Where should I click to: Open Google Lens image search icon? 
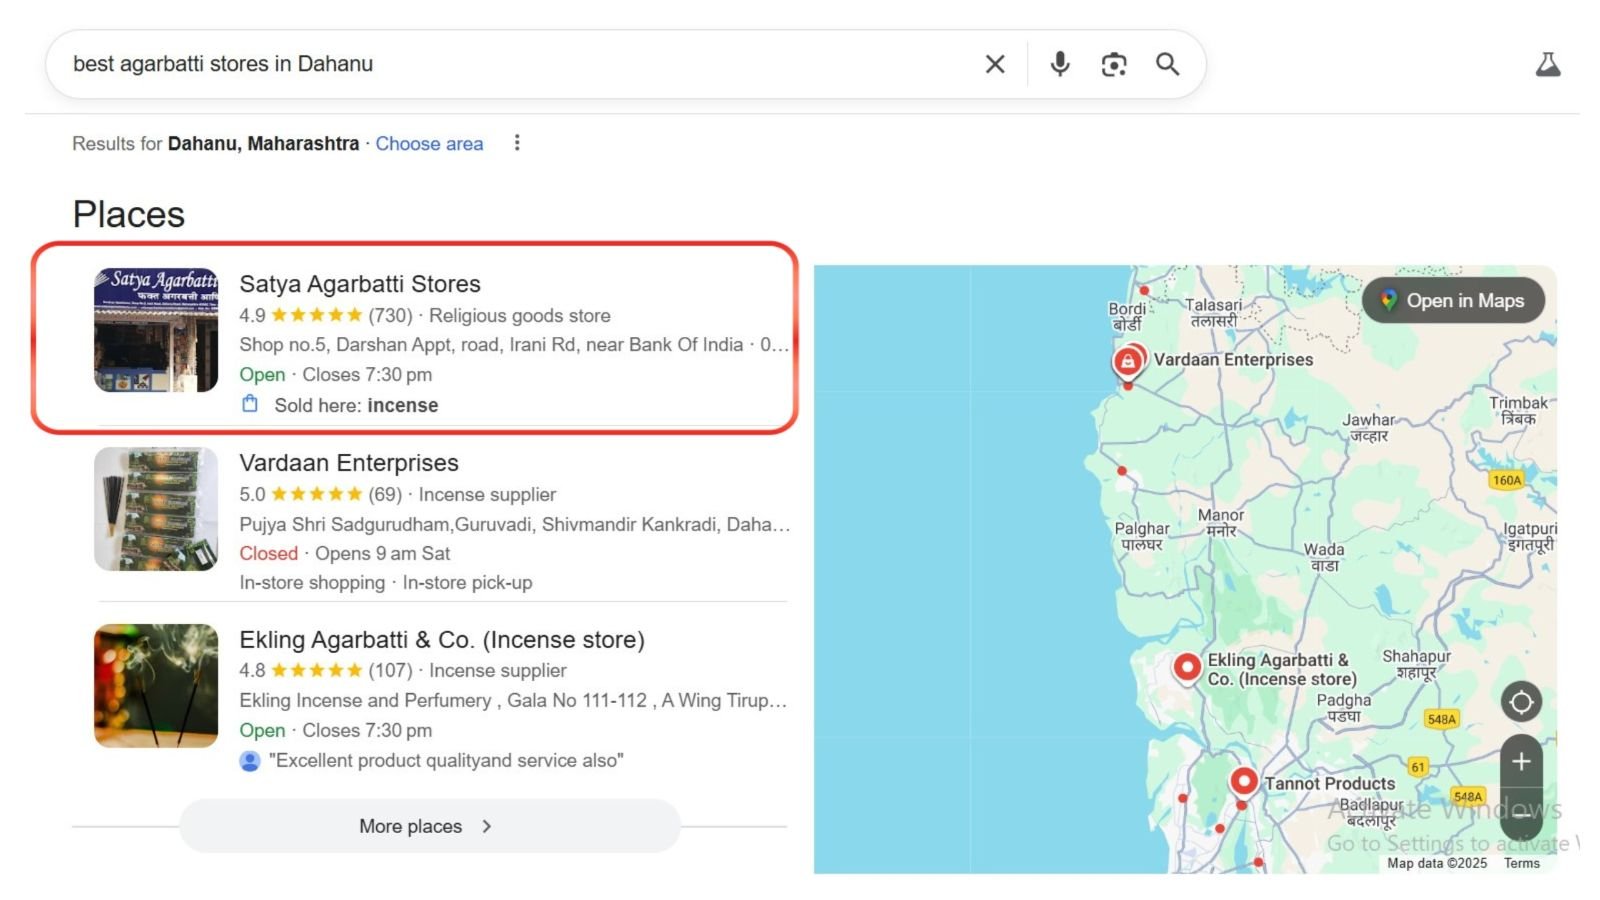click(1113, 64)
